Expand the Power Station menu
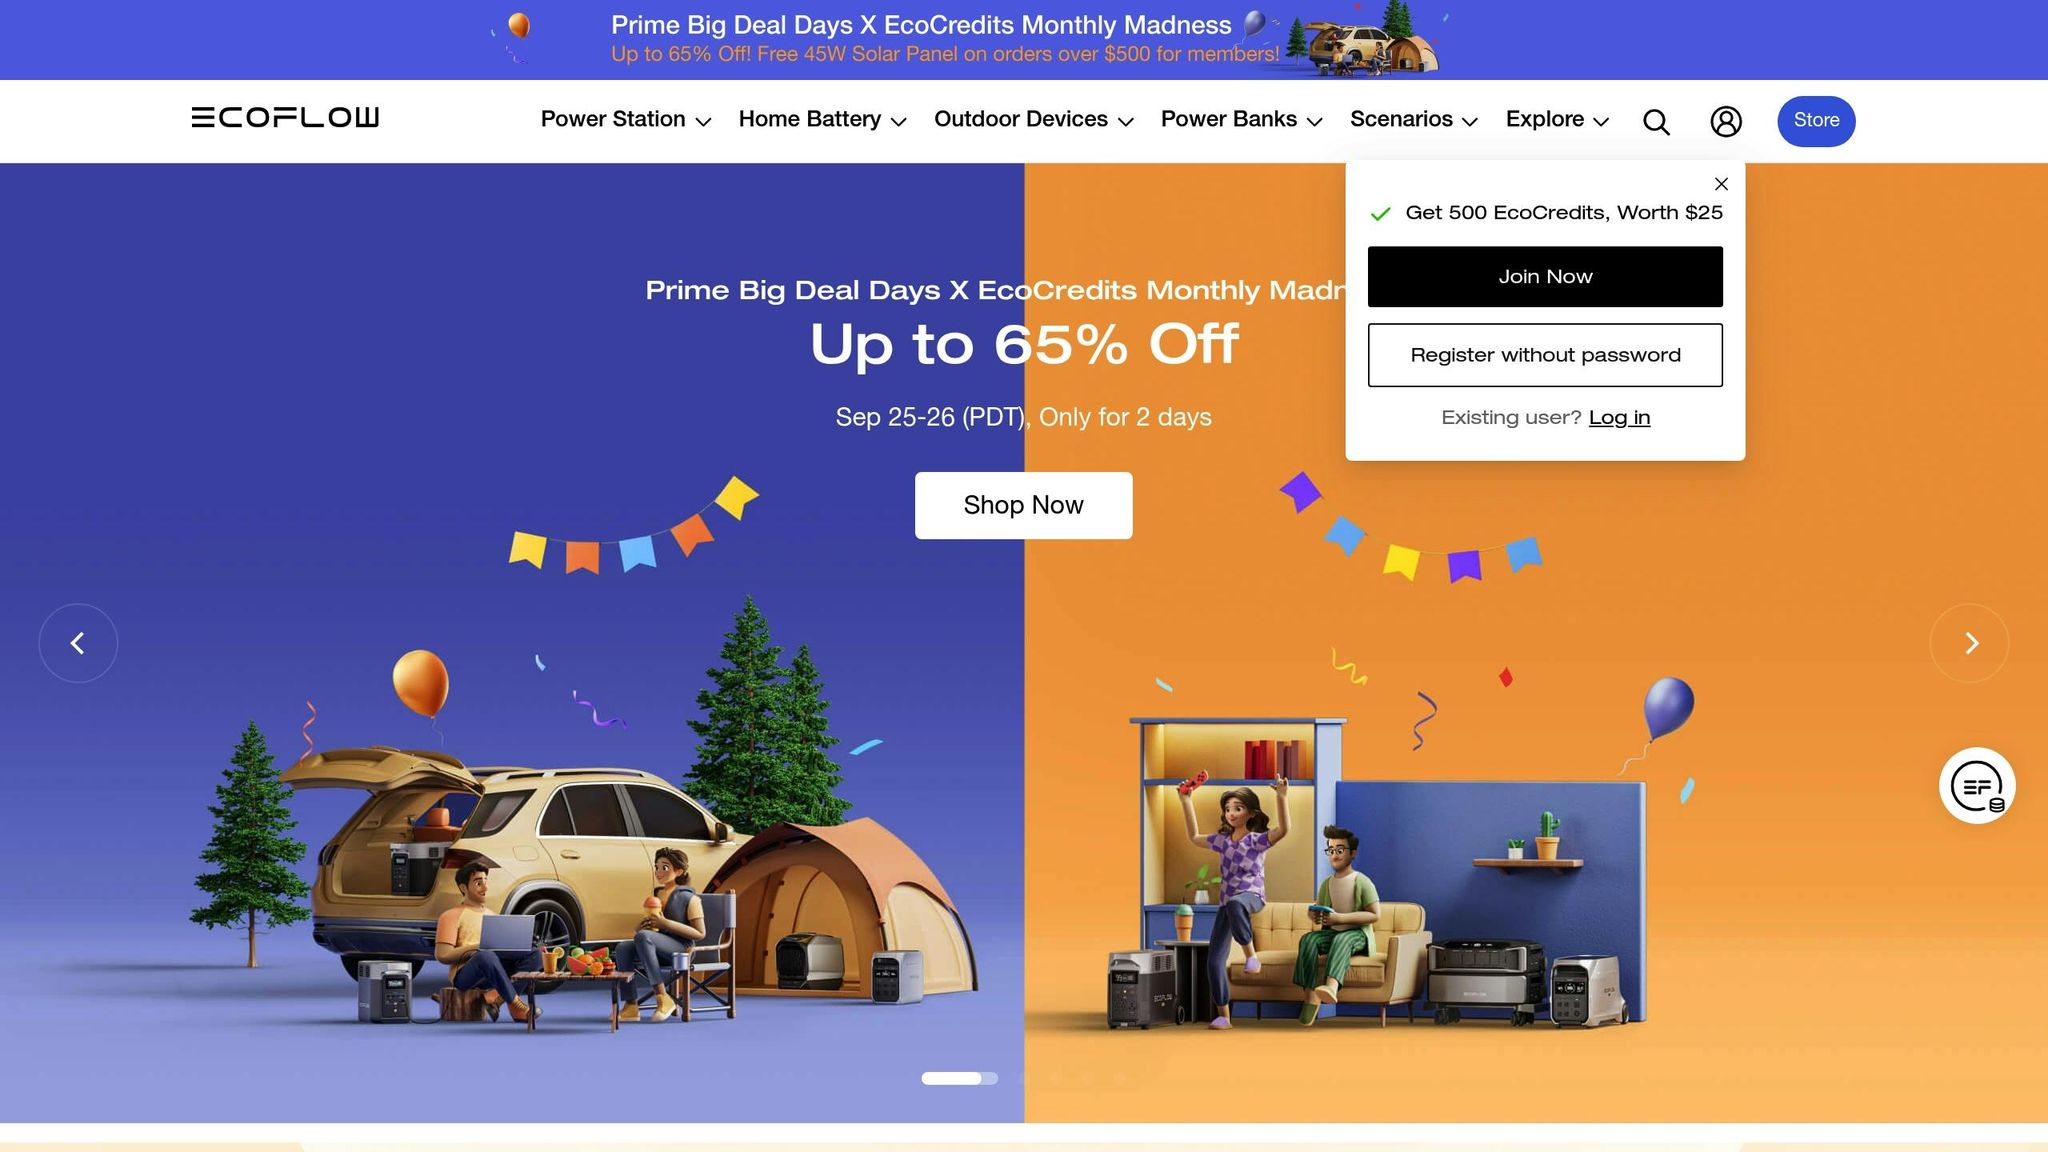 click(x=626, y=120)
